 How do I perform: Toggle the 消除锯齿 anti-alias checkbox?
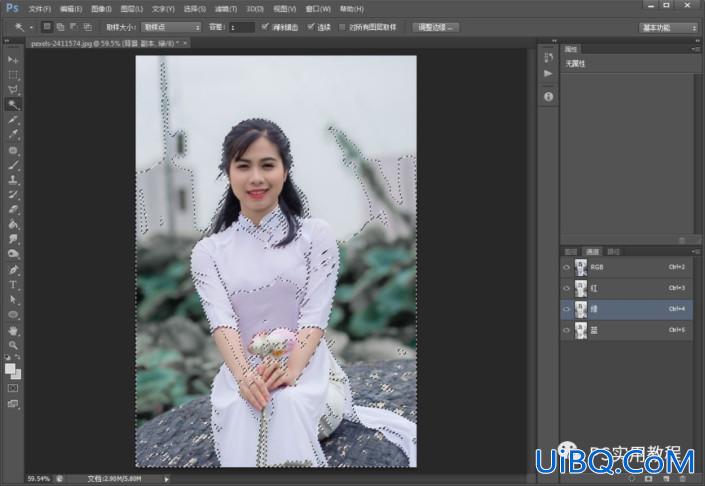coord(265,27)
